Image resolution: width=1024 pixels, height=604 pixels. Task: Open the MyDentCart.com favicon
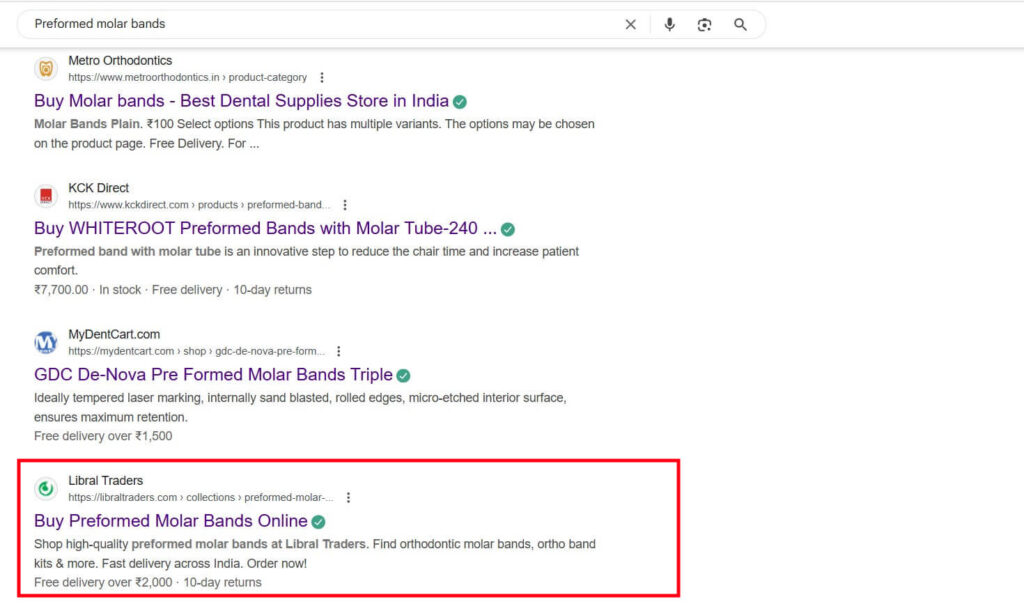46,342
